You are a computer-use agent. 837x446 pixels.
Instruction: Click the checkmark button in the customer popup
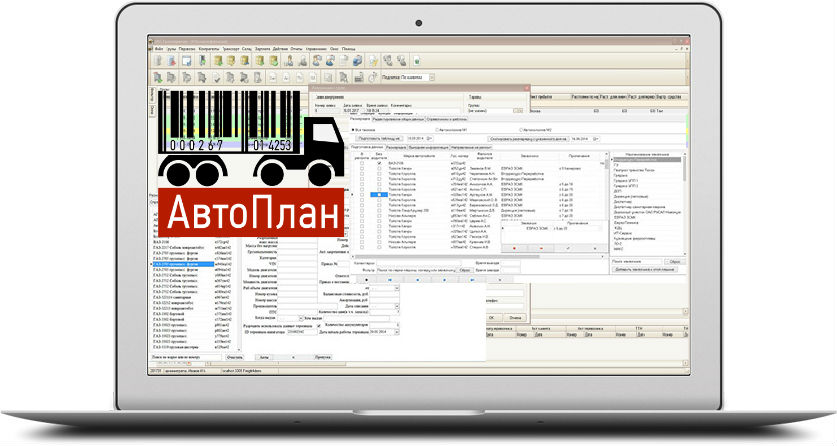568,249
